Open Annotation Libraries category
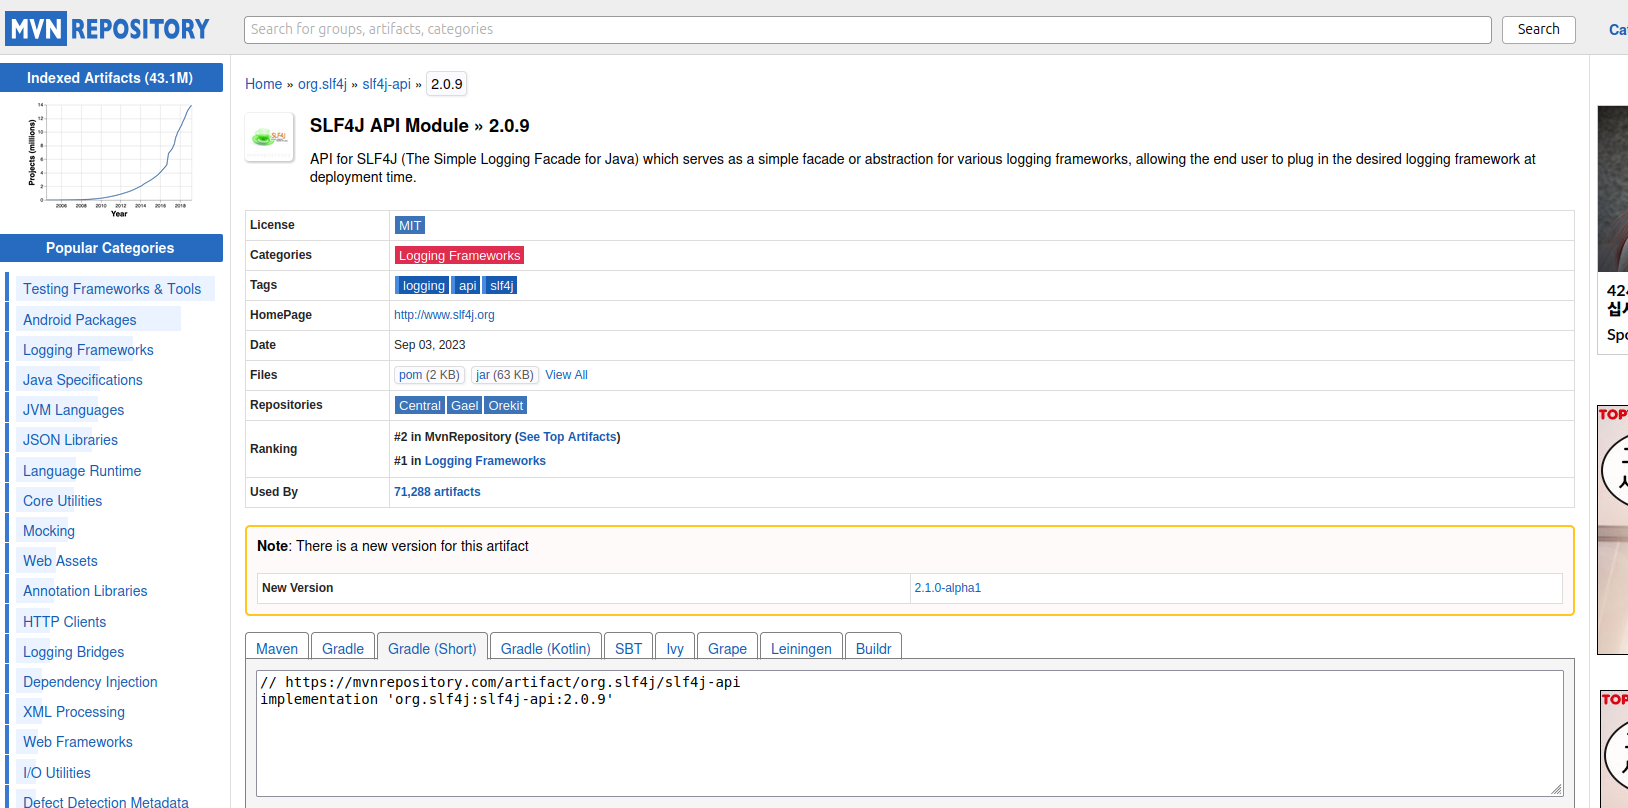The width and height of the screenshot is (1628, 808). coord(85,591)
